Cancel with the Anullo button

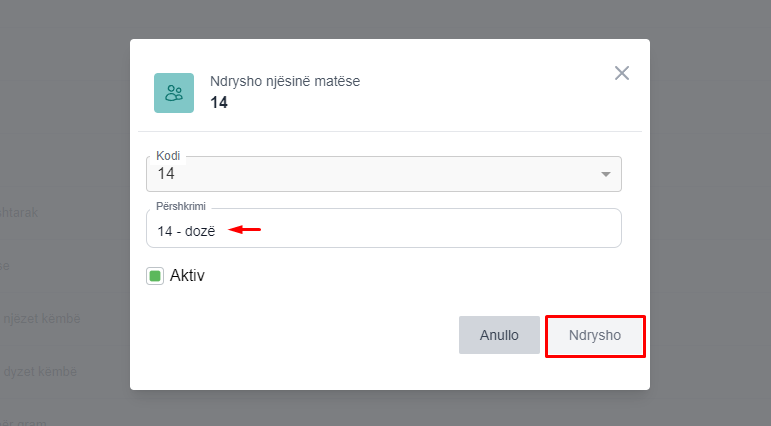[x=499, y=335]
